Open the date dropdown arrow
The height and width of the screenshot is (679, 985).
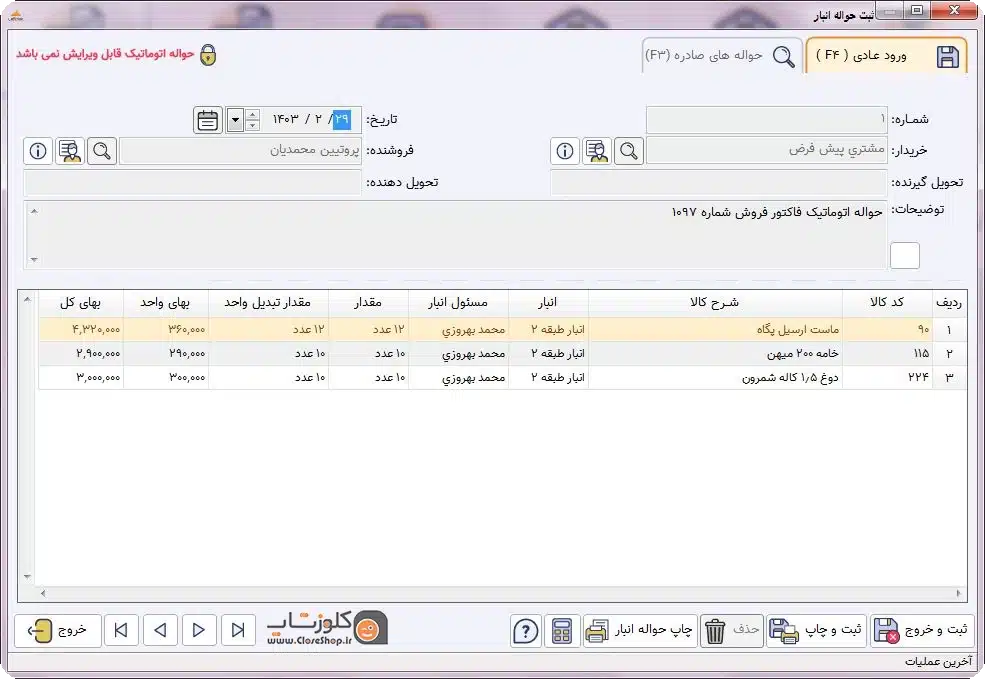click(235, 119)
